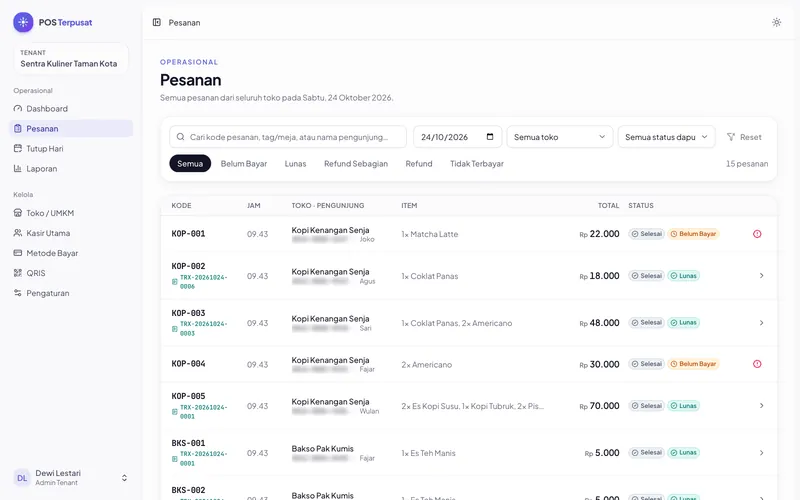Viewport: 800px width, 500px height.
Task: Open Dashboard from the sidebar
Action: [x=71, y=109]
